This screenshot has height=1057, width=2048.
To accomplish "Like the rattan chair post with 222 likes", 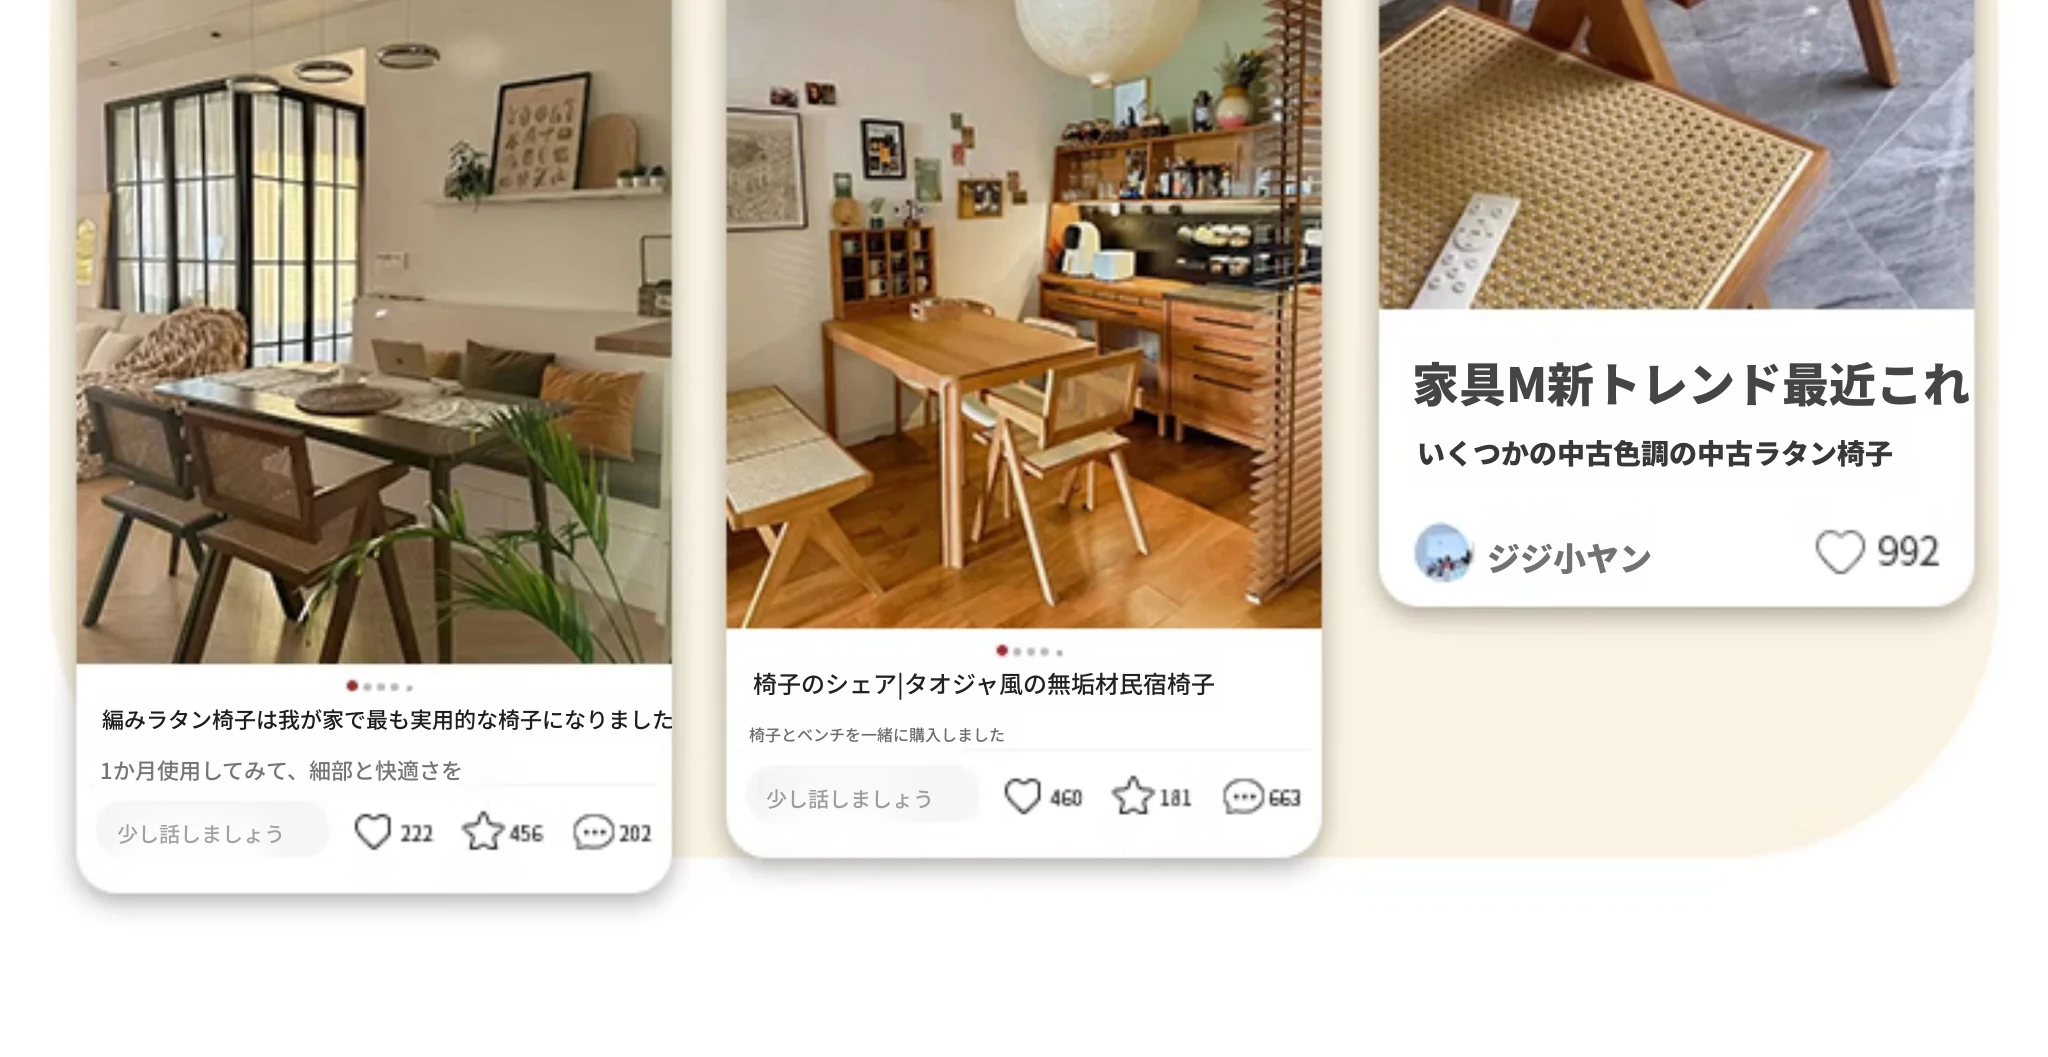I will coord(373,832).
